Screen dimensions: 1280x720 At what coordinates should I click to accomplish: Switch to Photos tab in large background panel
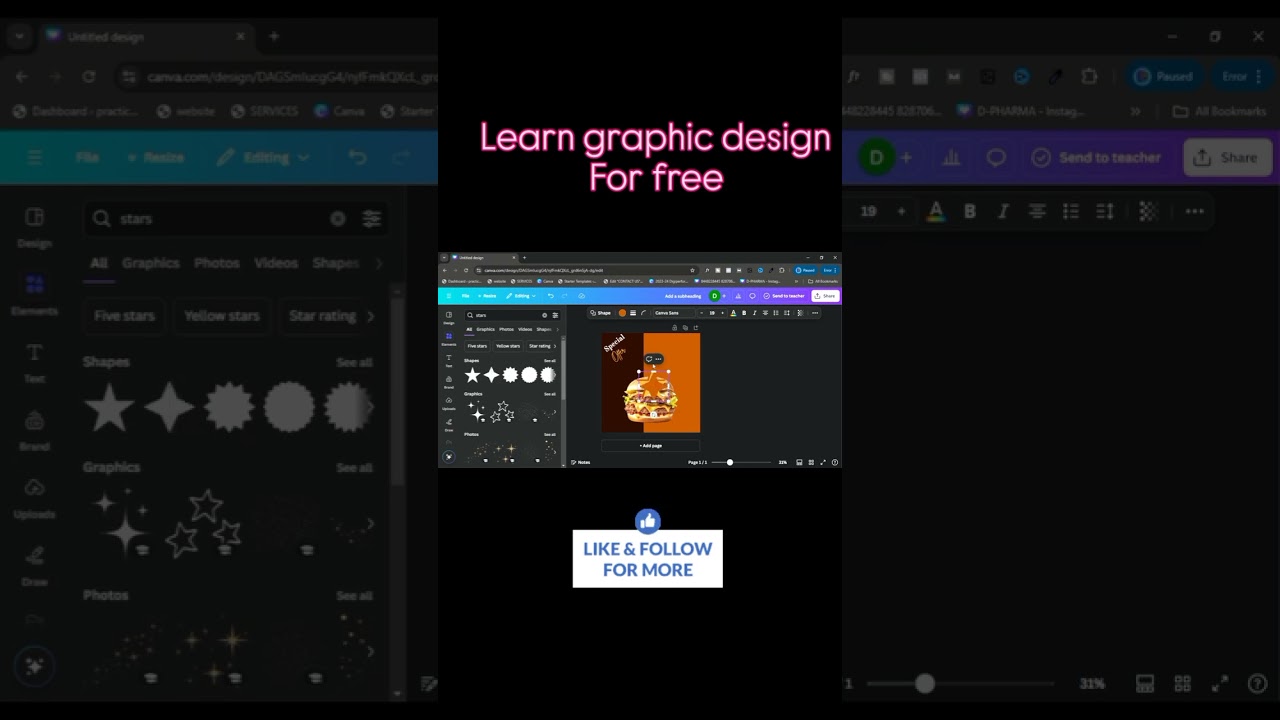[217, 263]
